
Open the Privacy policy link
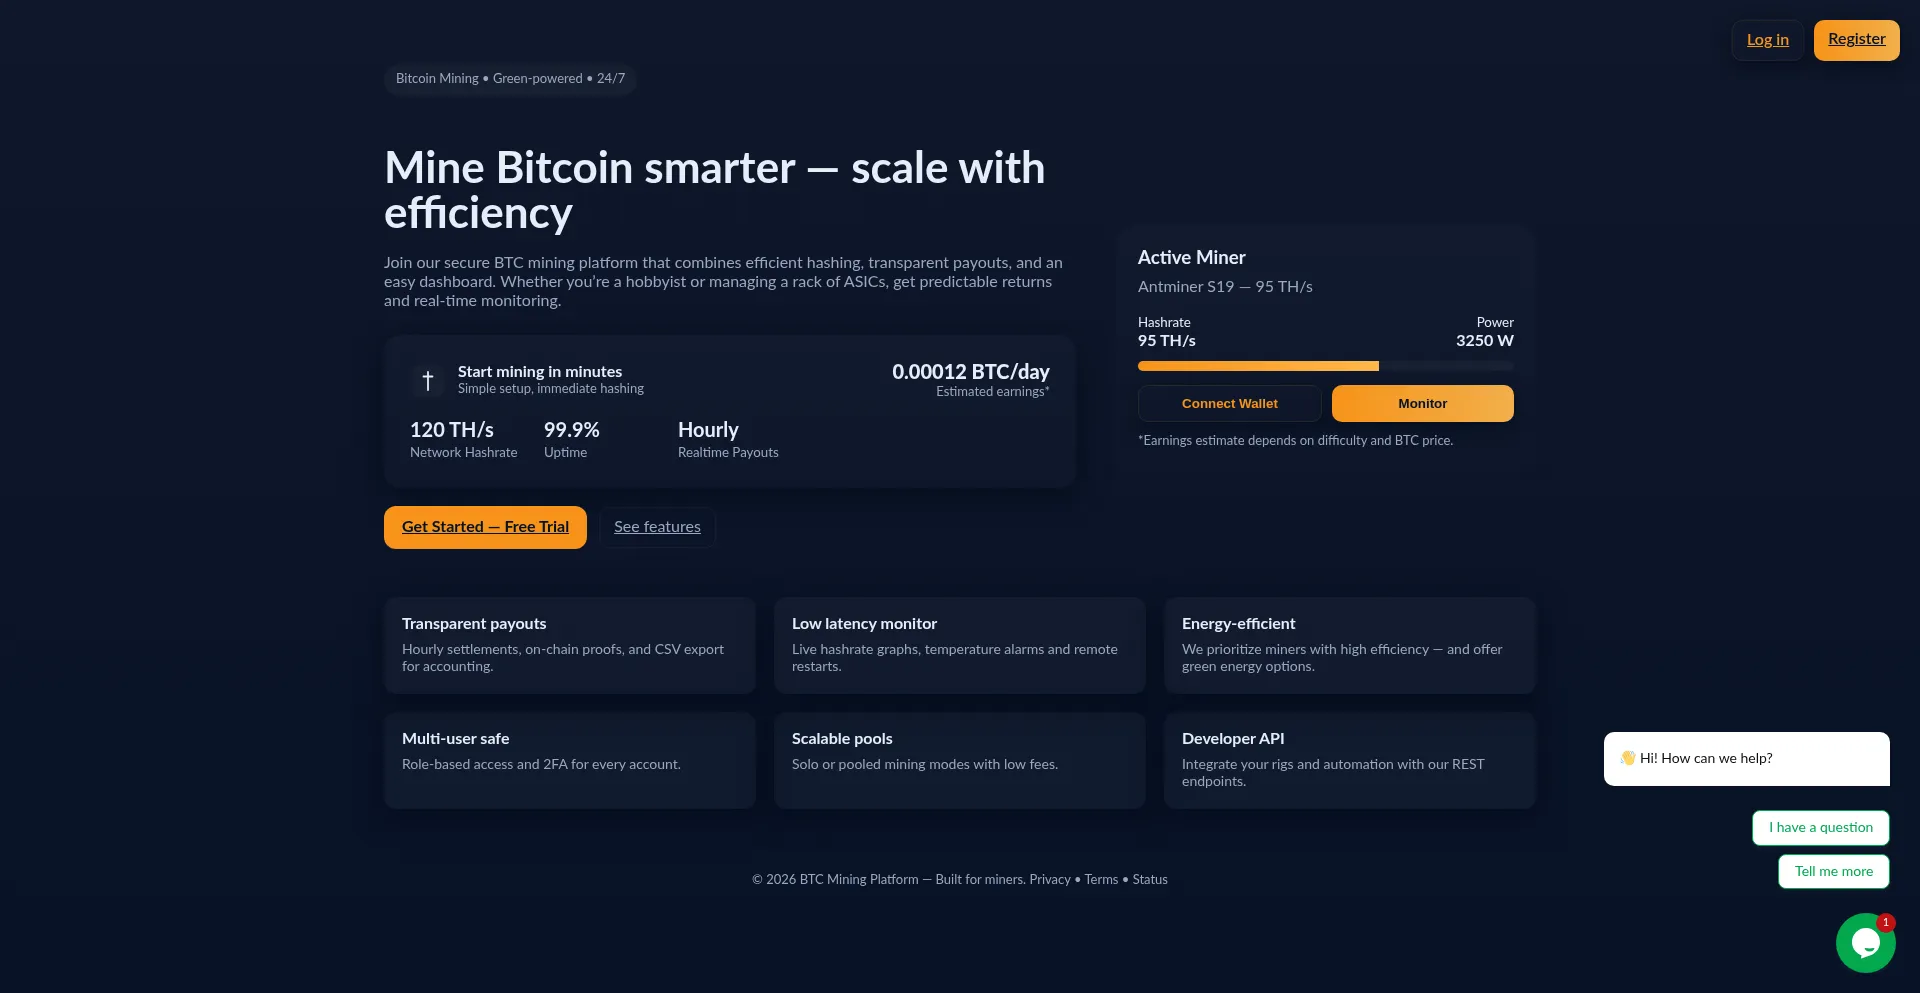(1050, 879)
